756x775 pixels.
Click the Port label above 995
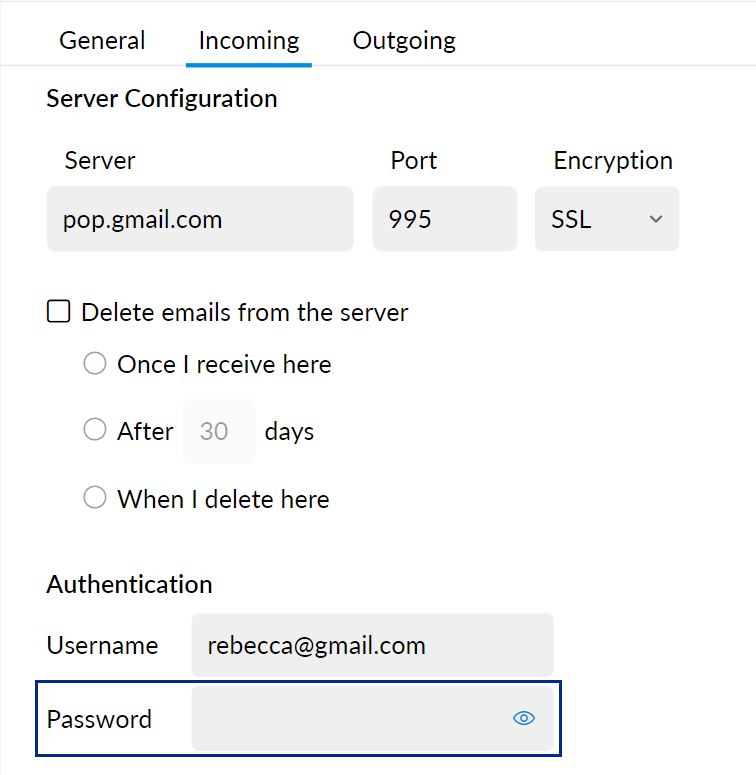coord(414,161)
